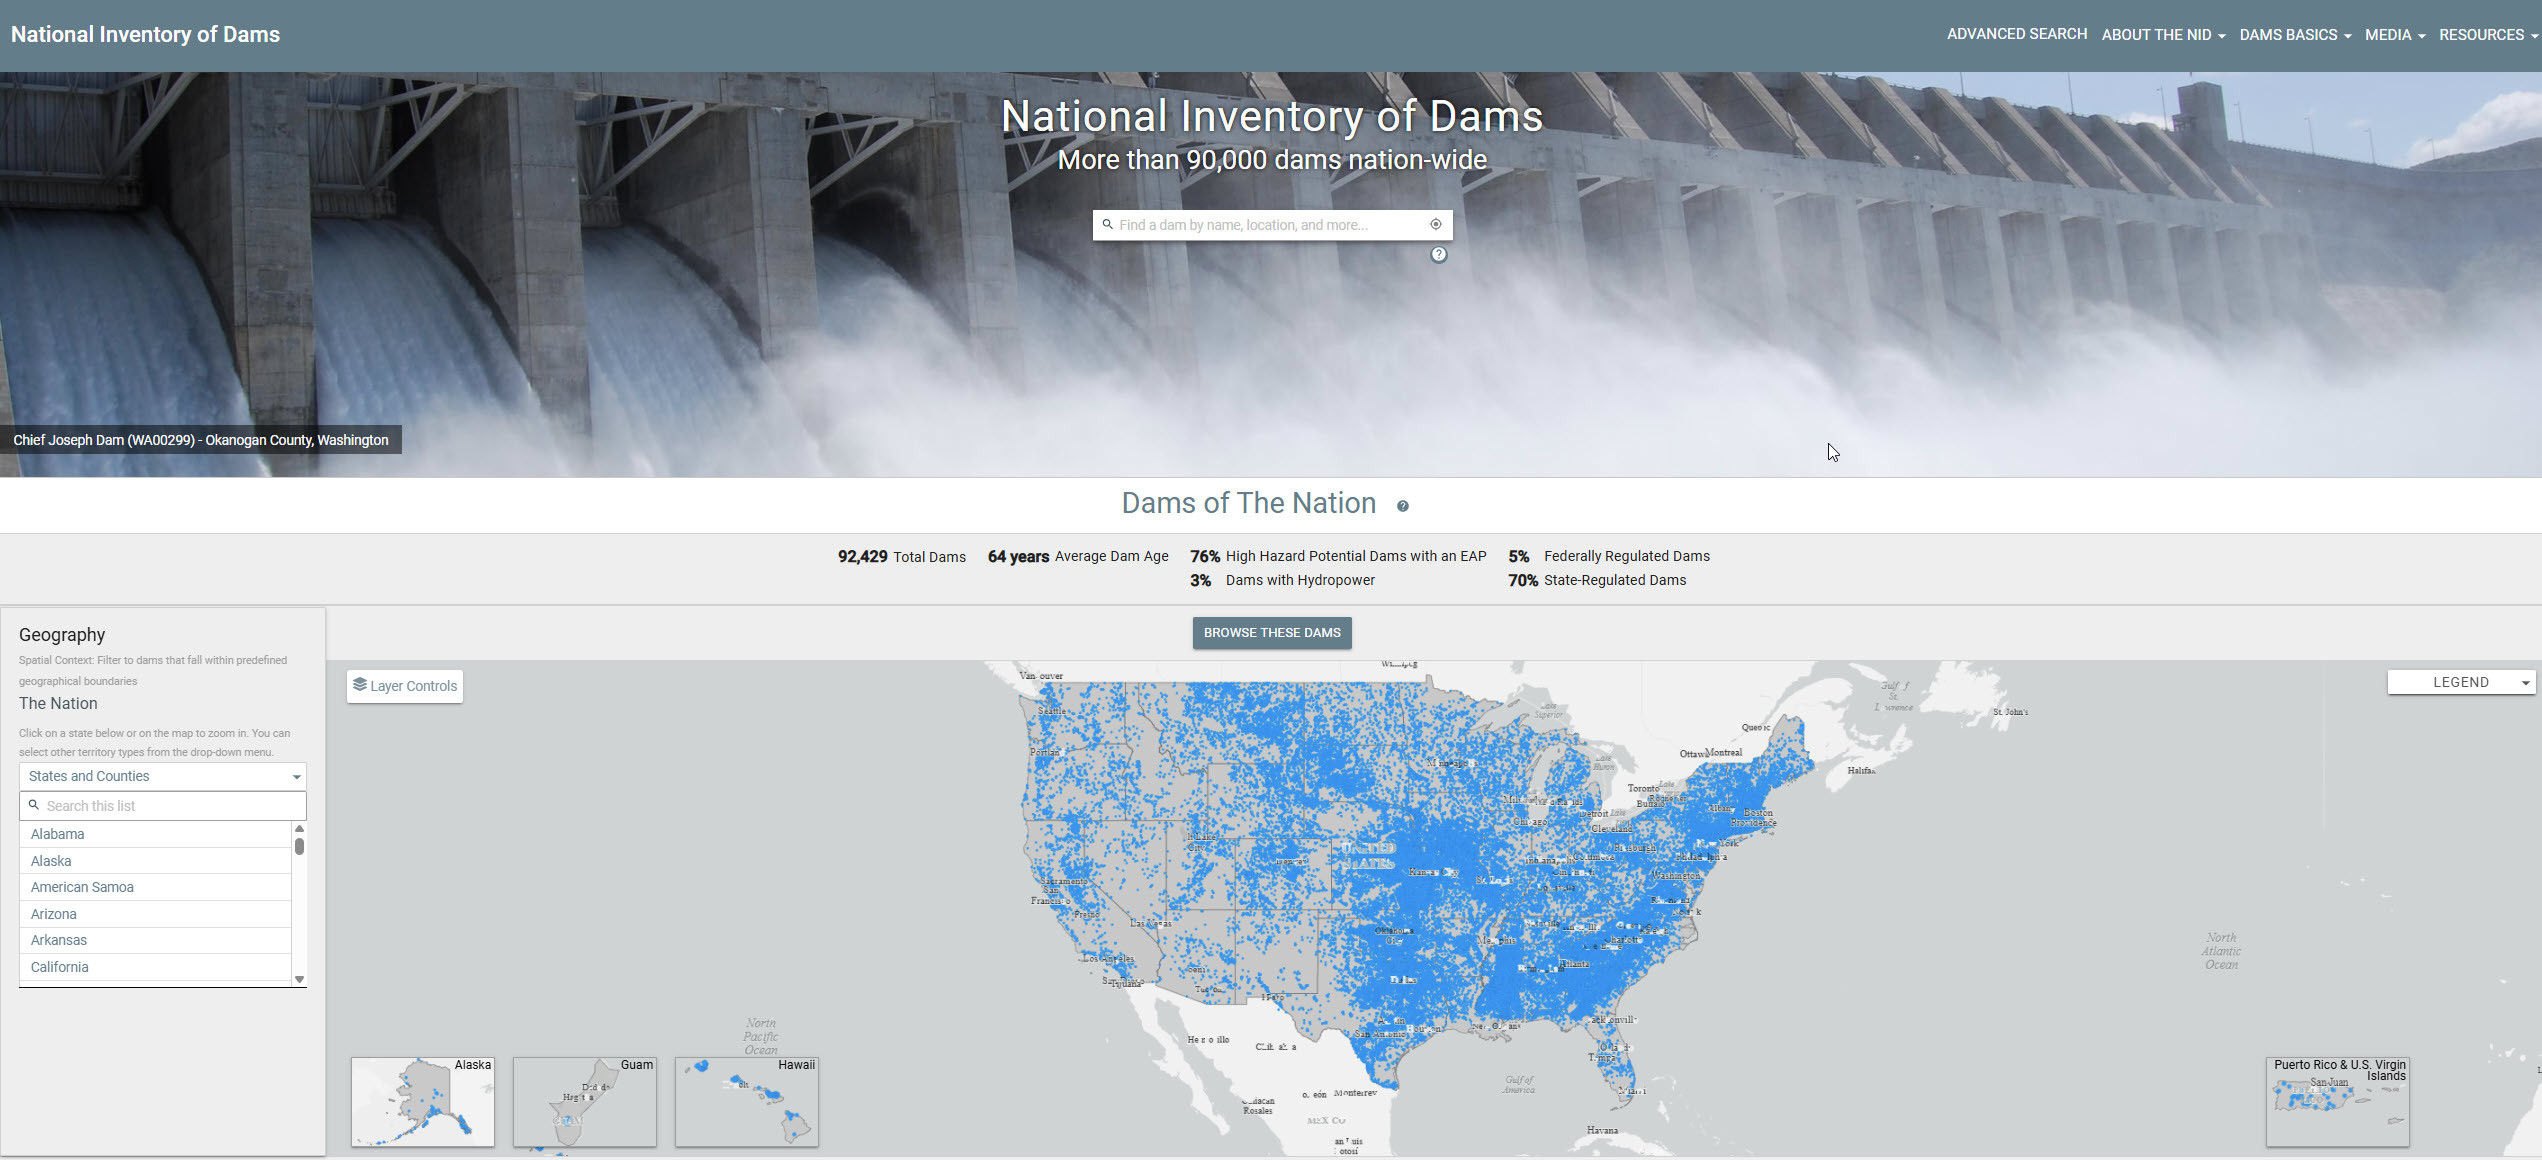Select Arizona in the state list
2542x1160 pixels.
(x=155, y=914)
